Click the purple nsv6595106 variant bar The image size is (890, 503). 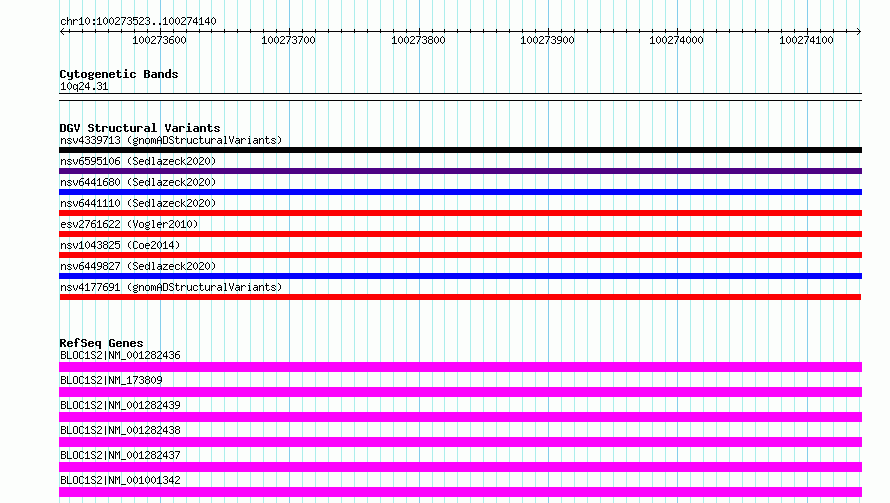click(x=460, y=171)
